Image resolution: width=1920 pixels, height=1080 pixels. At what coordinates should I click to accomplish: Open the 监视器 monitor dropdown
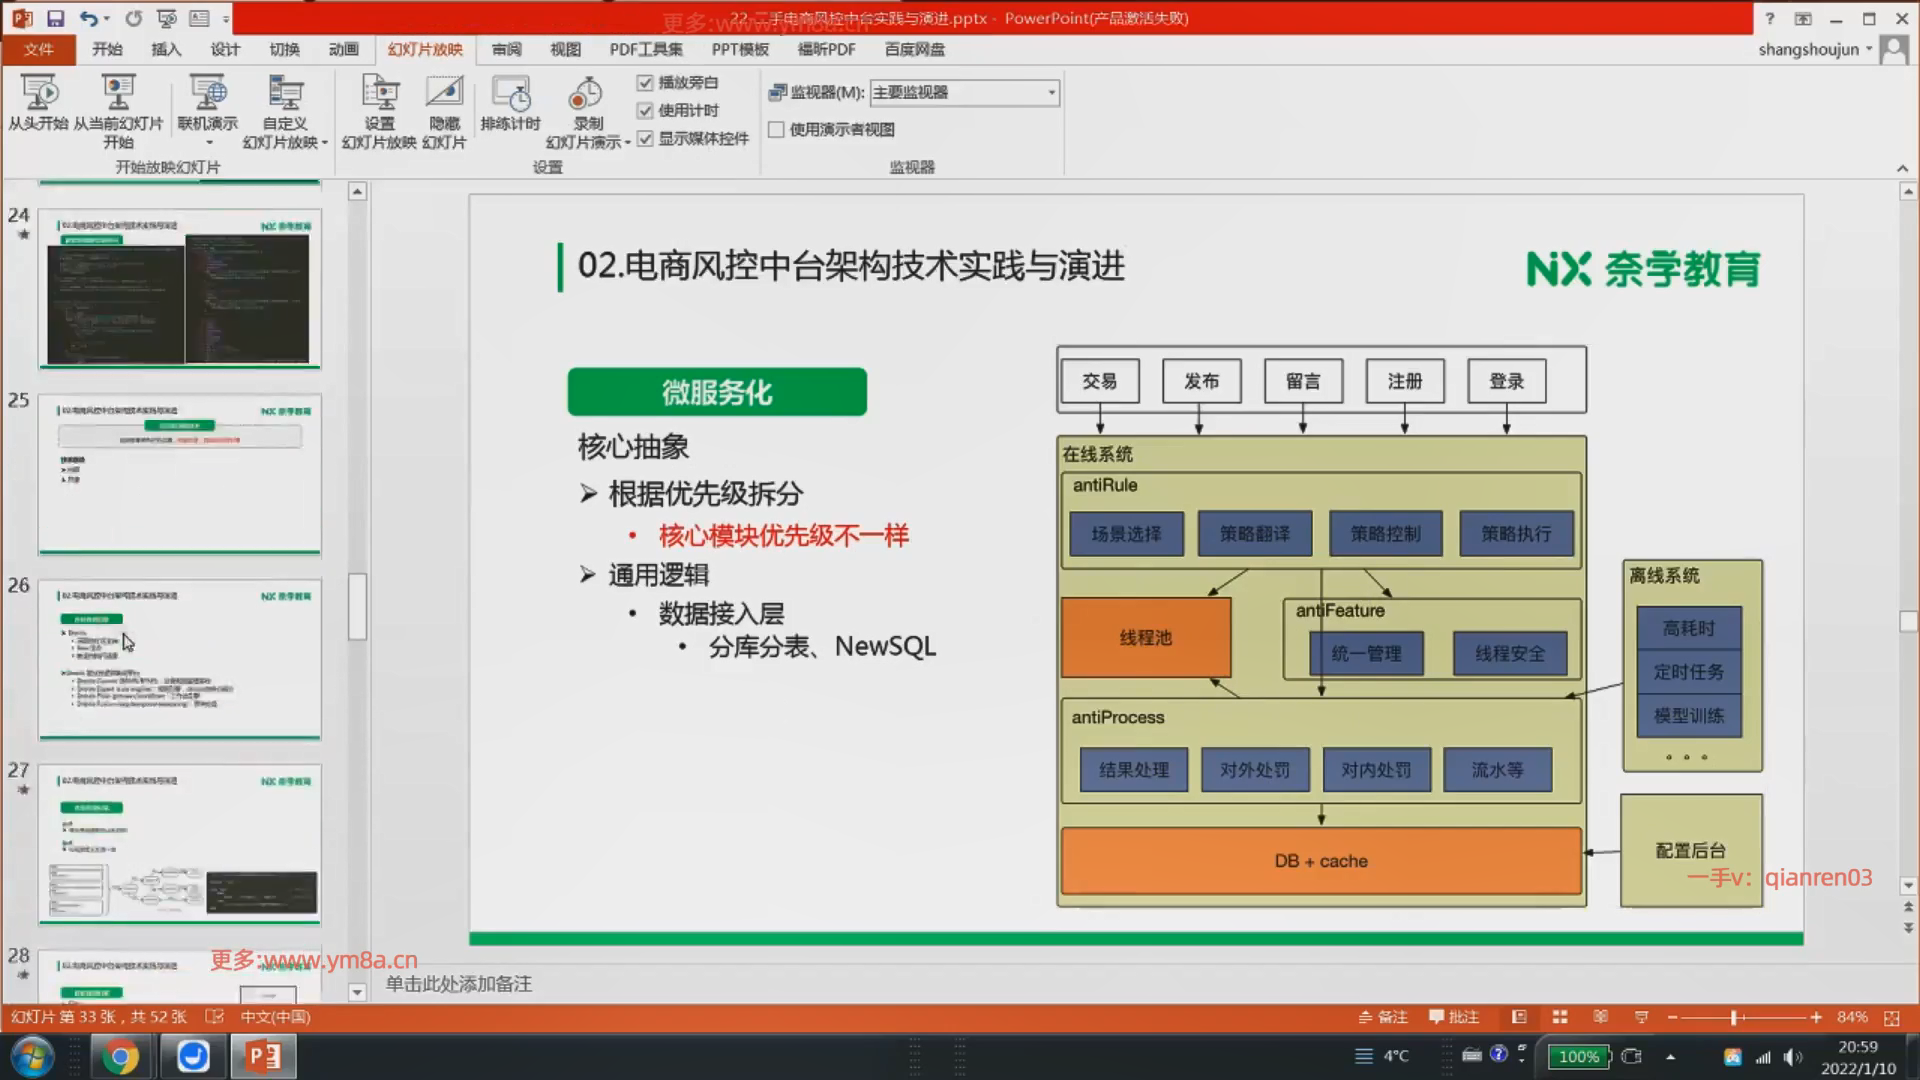pyautogui.click(x=1051, y=92)
